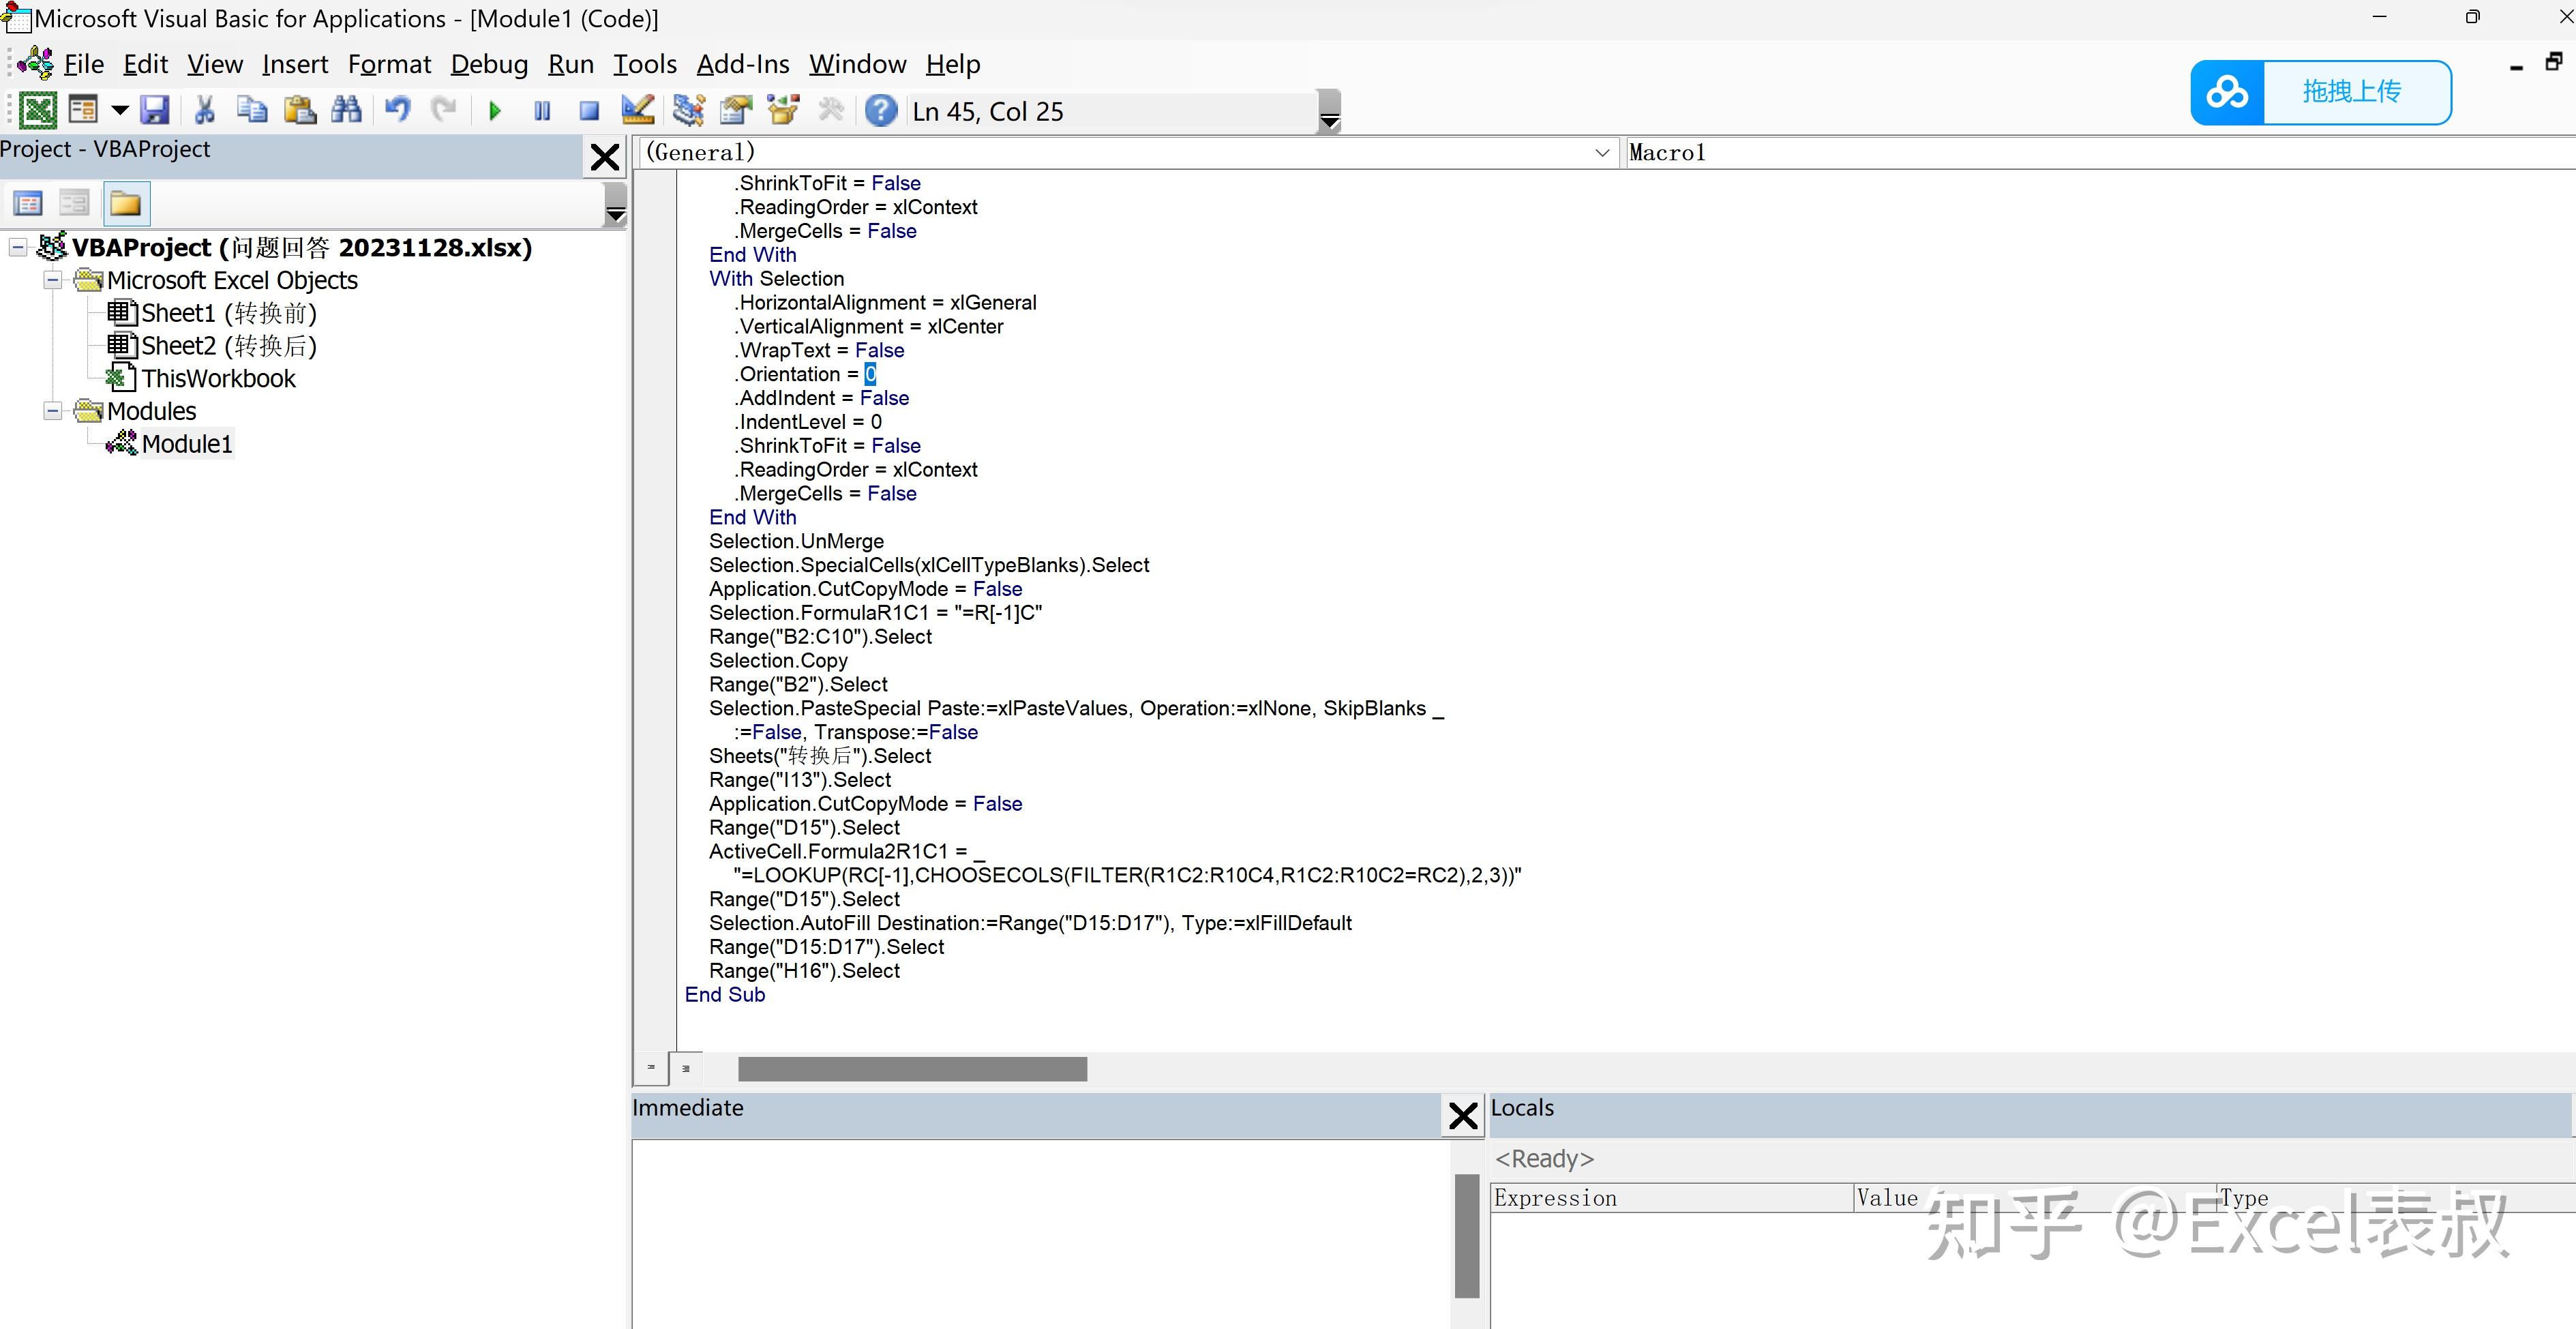Open the Debug menu
Screen dimensions: 2576x1329
tap(489, 64)
